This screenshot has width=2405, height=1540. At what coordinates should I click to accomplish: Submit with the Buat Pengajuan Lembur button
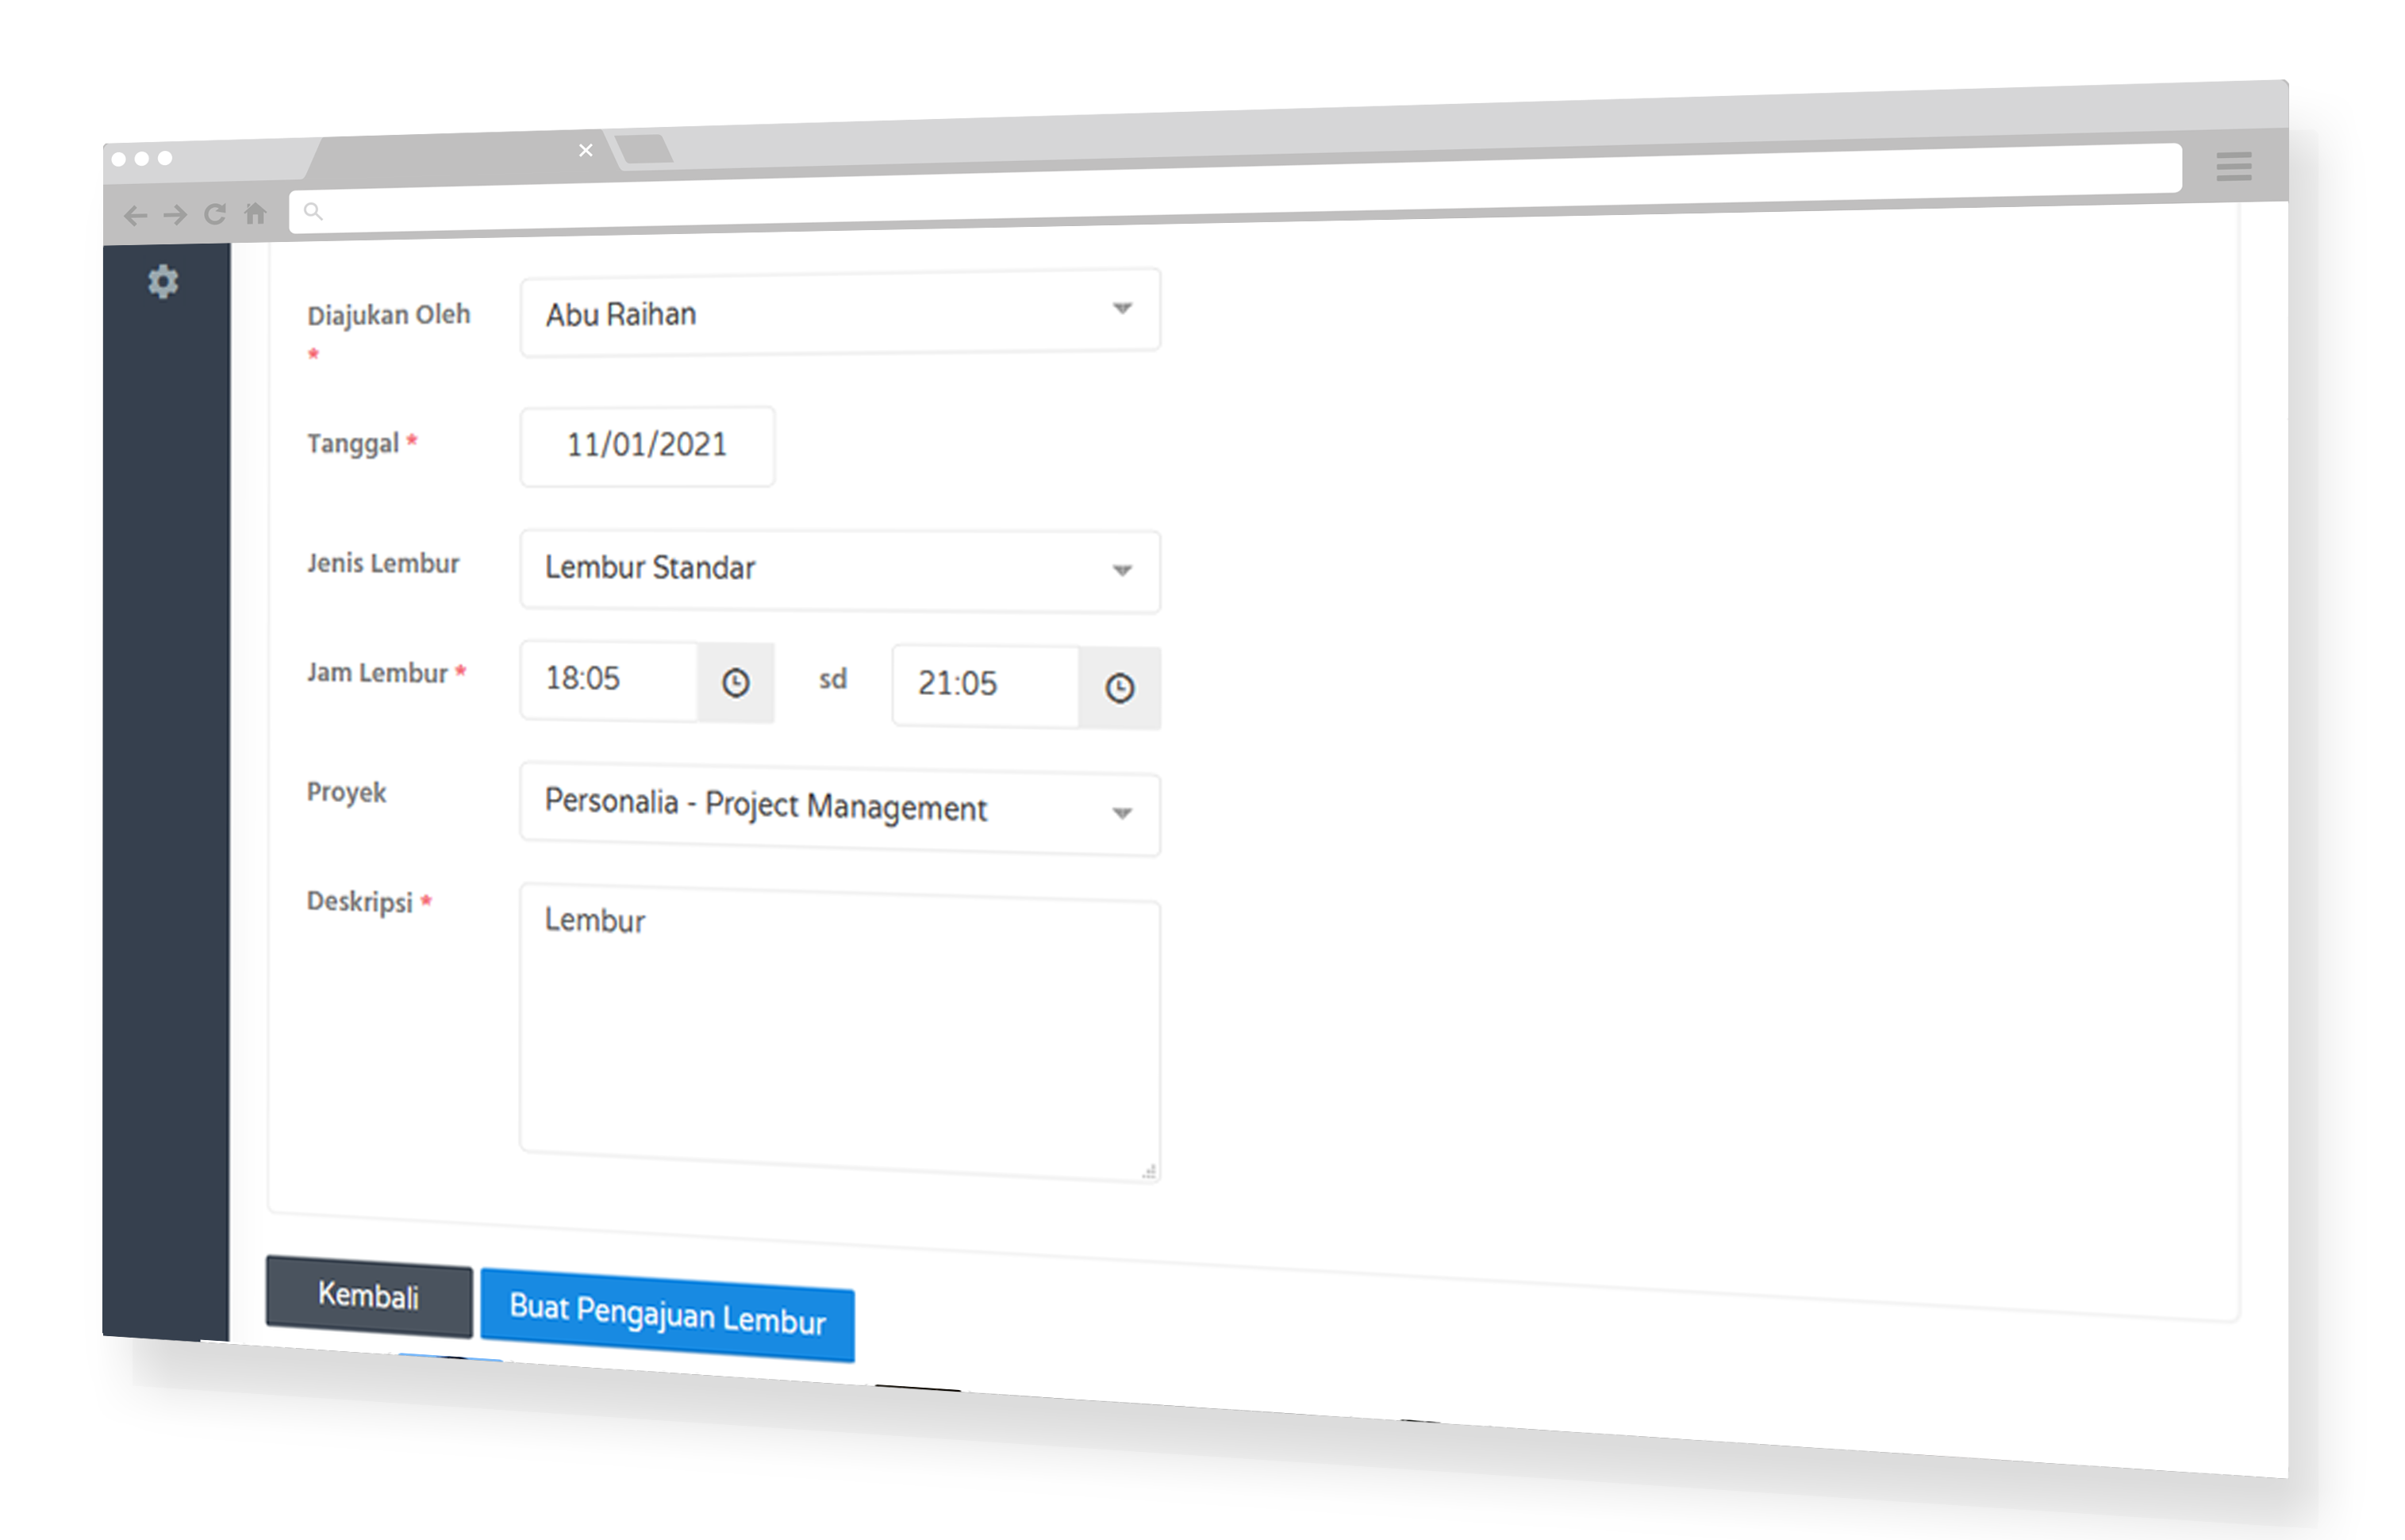tap(668, 1315)
